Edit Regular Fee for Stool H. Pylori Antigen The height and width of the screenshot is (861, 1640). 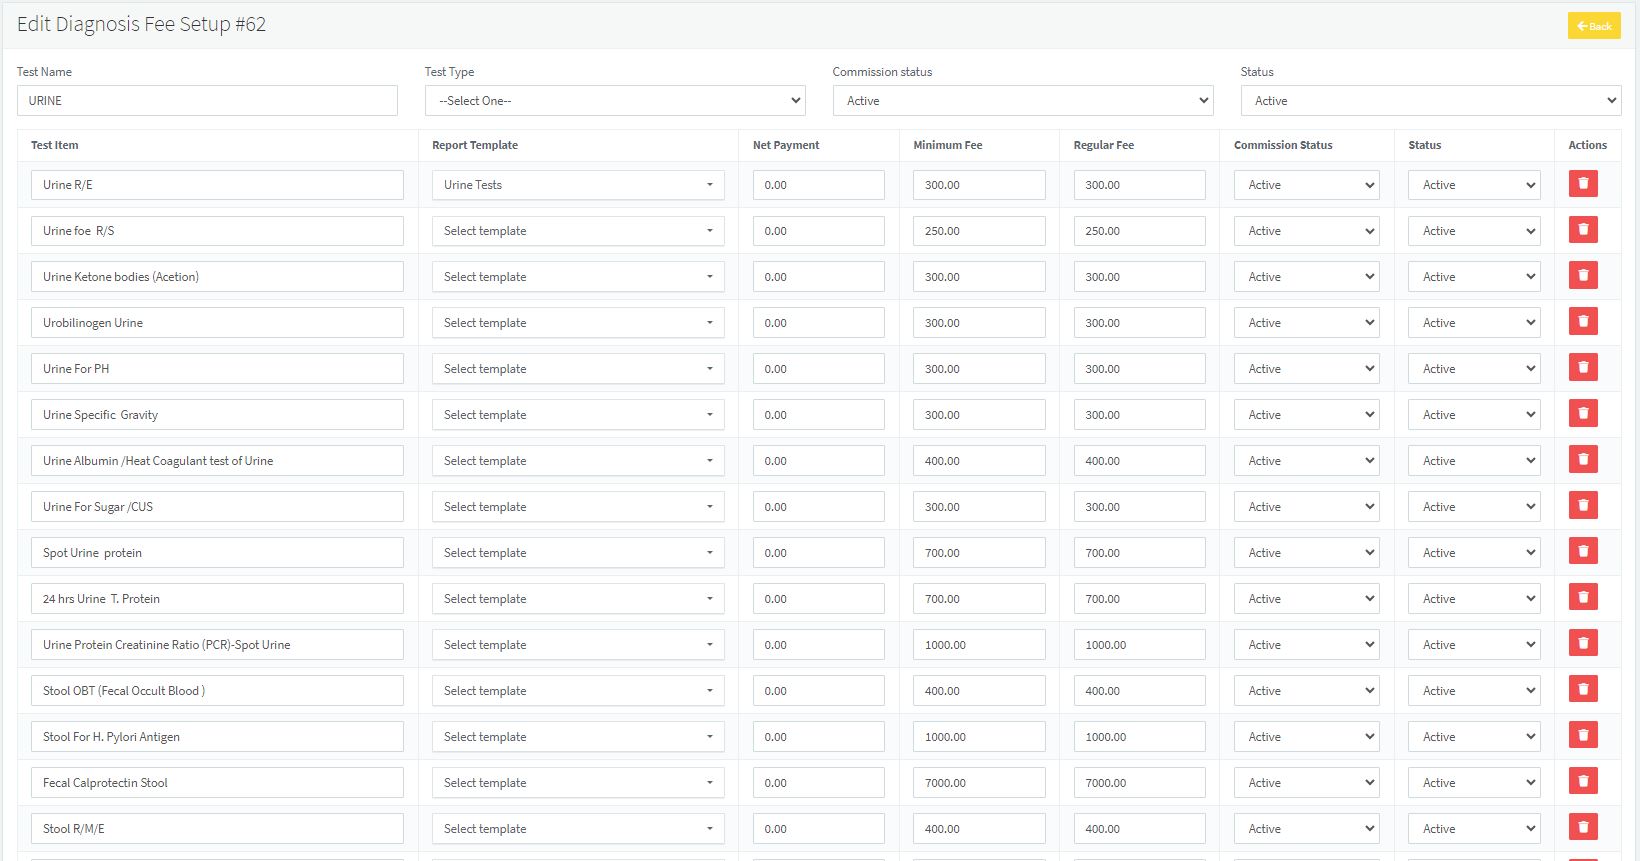[1139, 737]
